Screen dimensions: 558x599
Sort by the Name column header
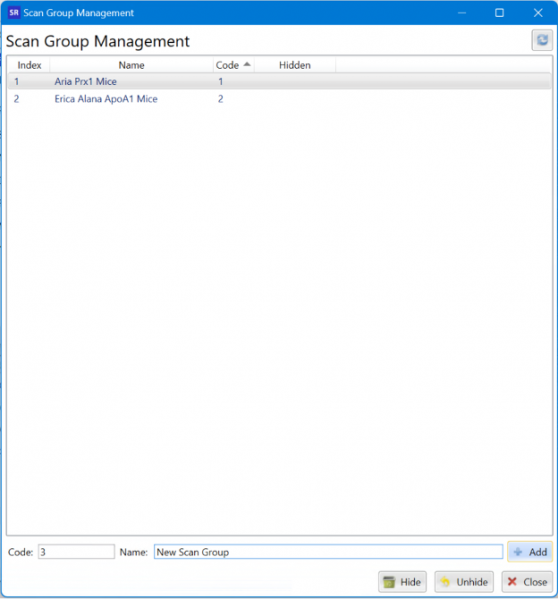[x=131, y=65]
